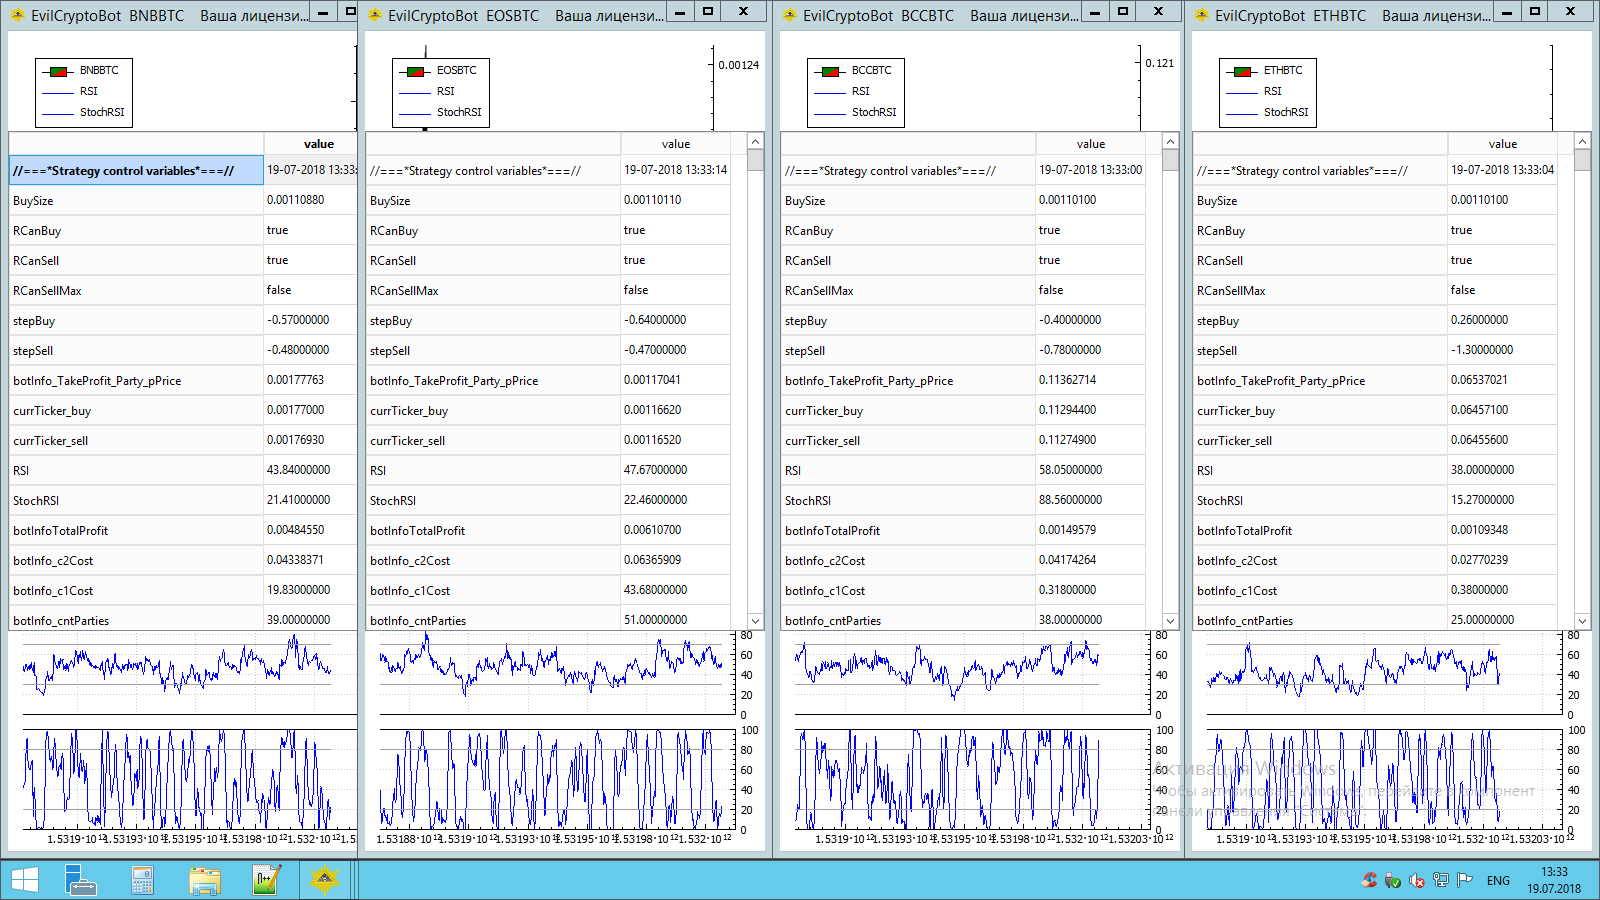The image size is (1600, 900).
Task: Click the stepSell value -1.30000000 in ETHBTC
Action: [x=1482, y=350]
